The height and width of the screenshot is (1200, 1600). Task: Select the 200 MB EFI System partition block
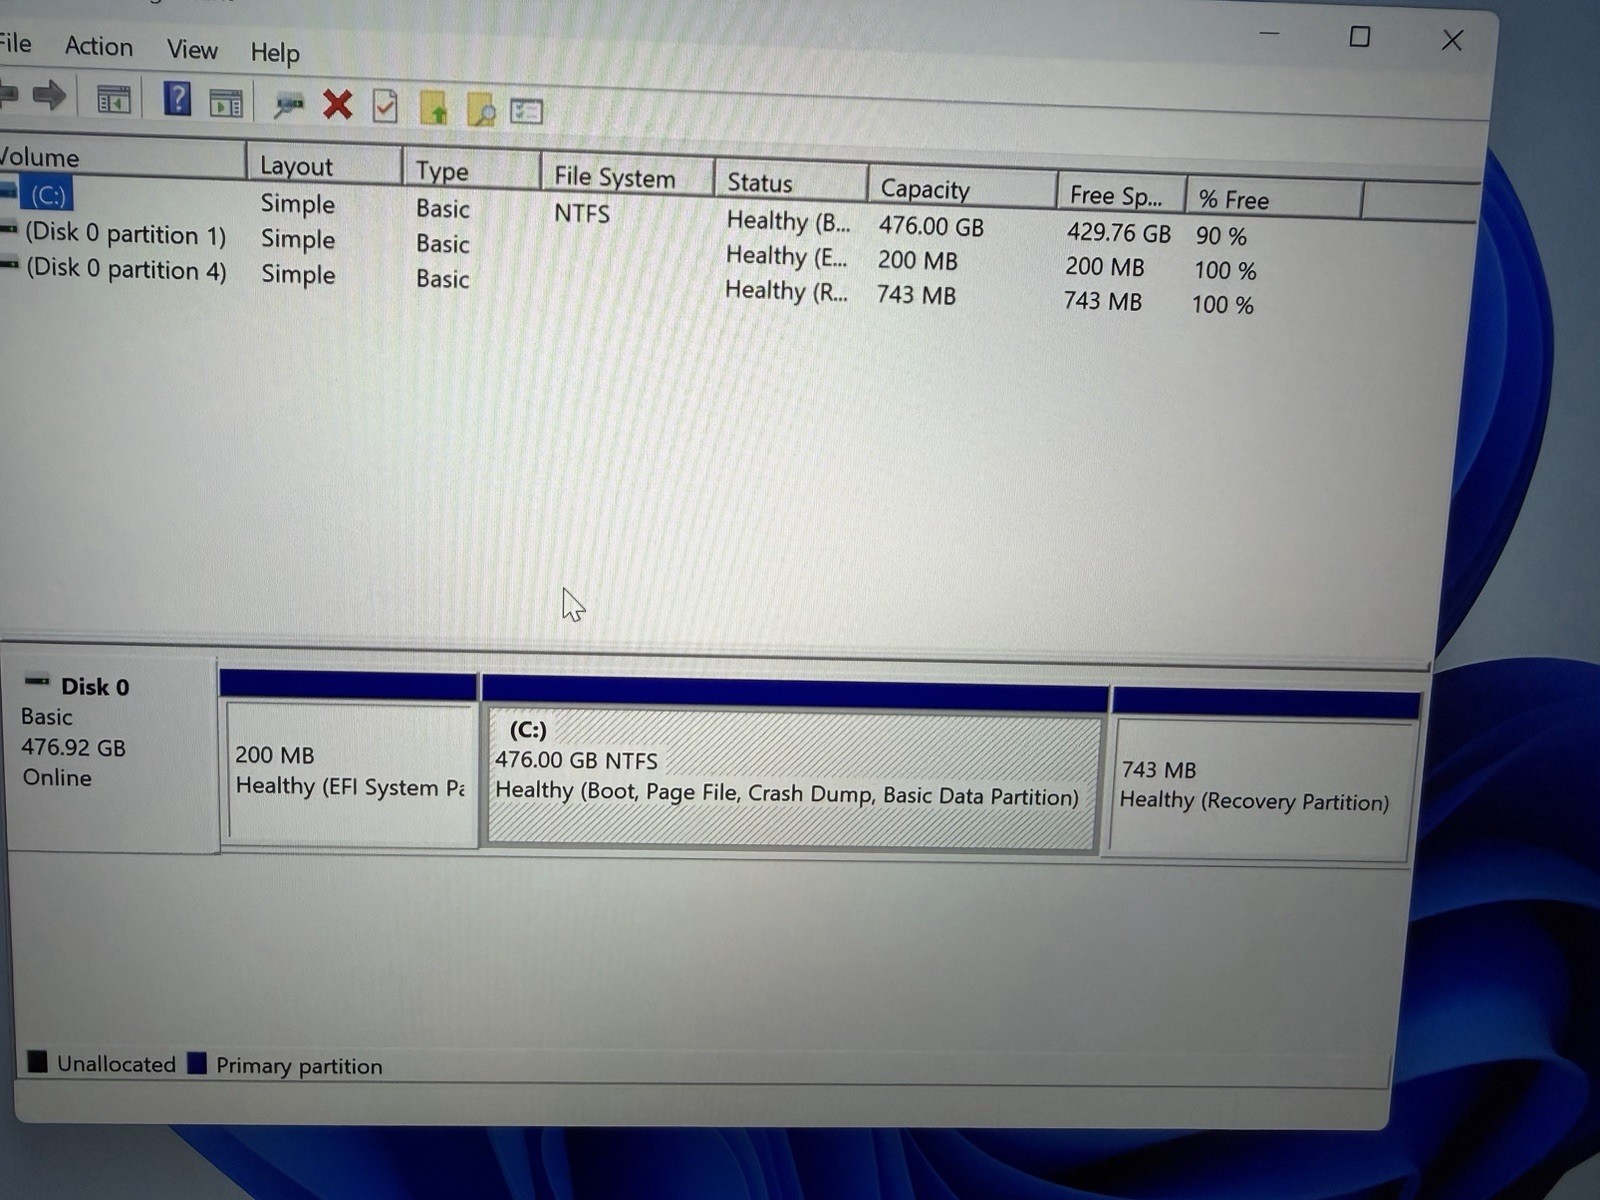349,774
